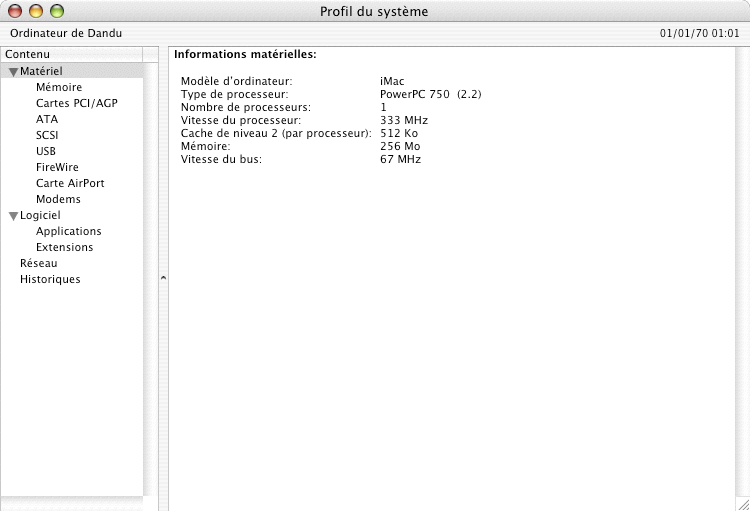Select Matériel in the contents list
Screen dimensions: 750x511
[x=41, y=71]
